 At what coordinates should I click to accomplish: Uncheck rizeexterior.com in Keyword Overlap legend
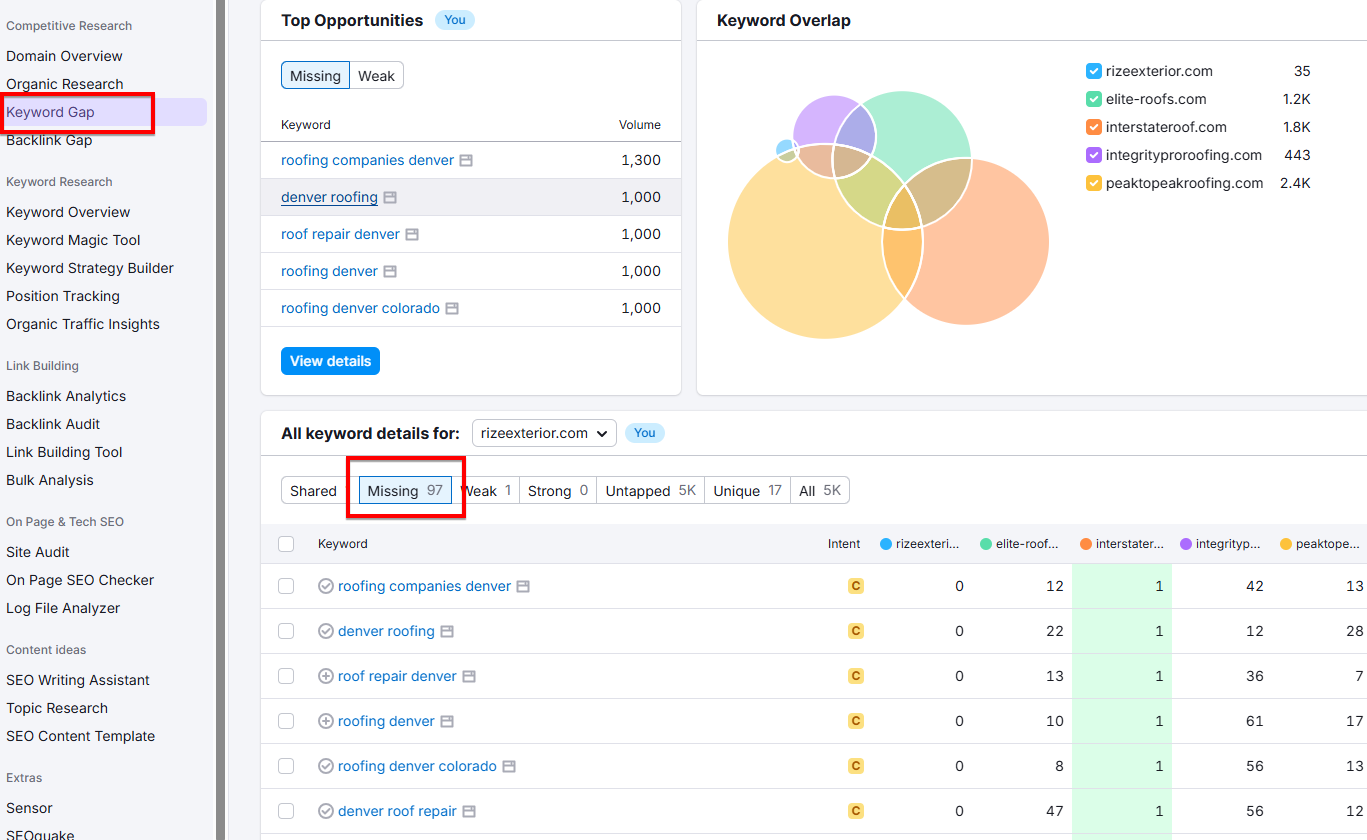1094,71
